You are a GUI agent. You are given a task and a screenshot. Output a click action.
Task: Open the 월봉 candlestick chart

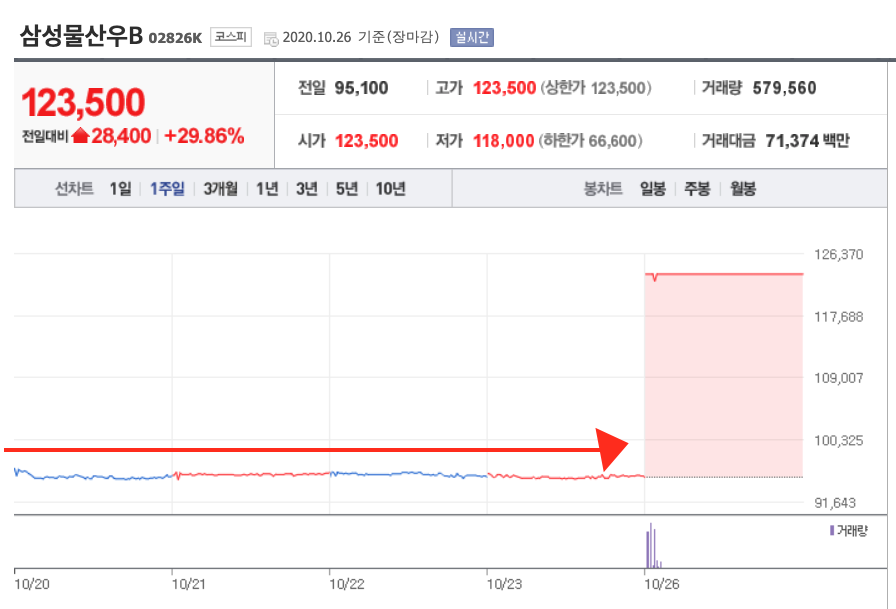click(x=743, y=189)
